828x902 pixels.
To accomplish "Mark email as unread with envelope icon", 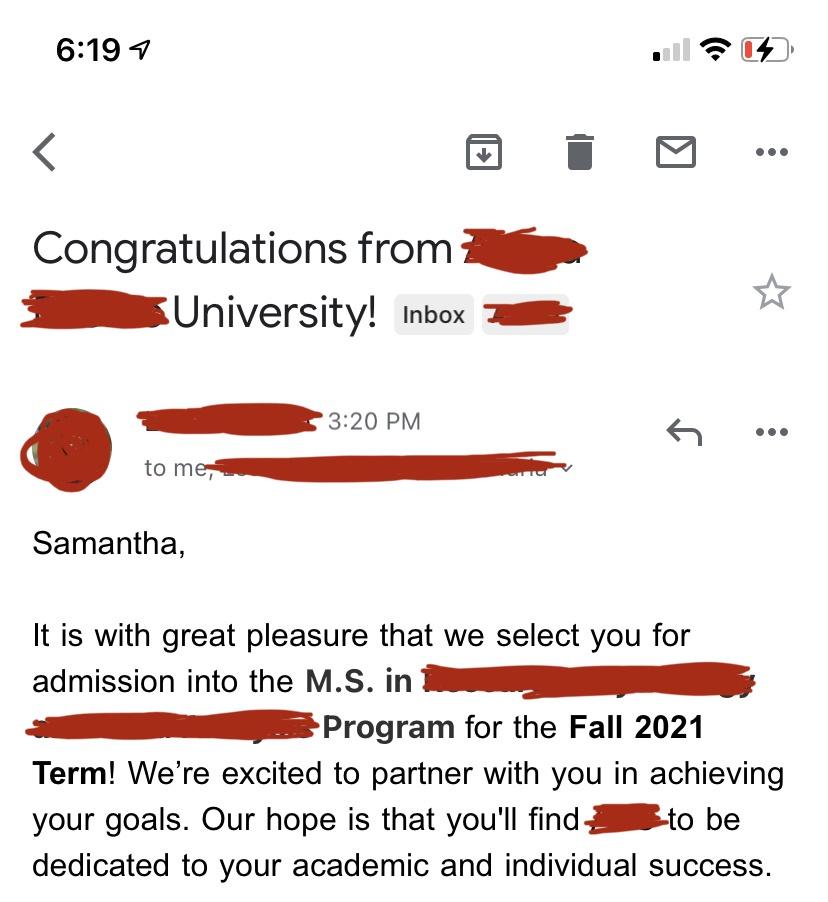I will click(676, 152).
